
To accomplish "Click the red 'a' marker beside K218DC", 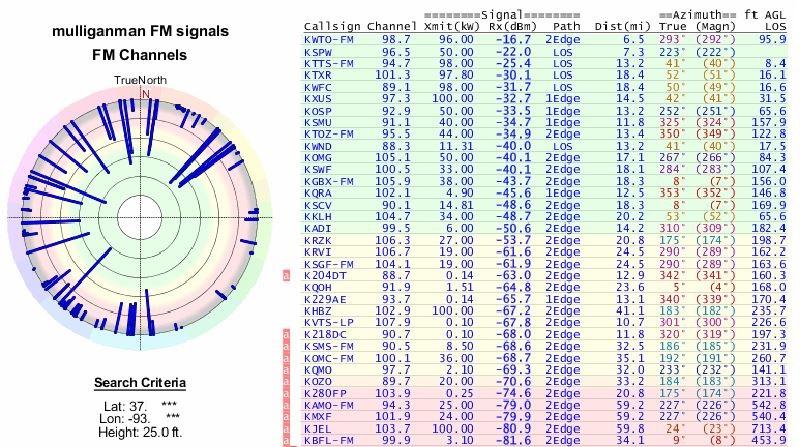I will [285, 334].
